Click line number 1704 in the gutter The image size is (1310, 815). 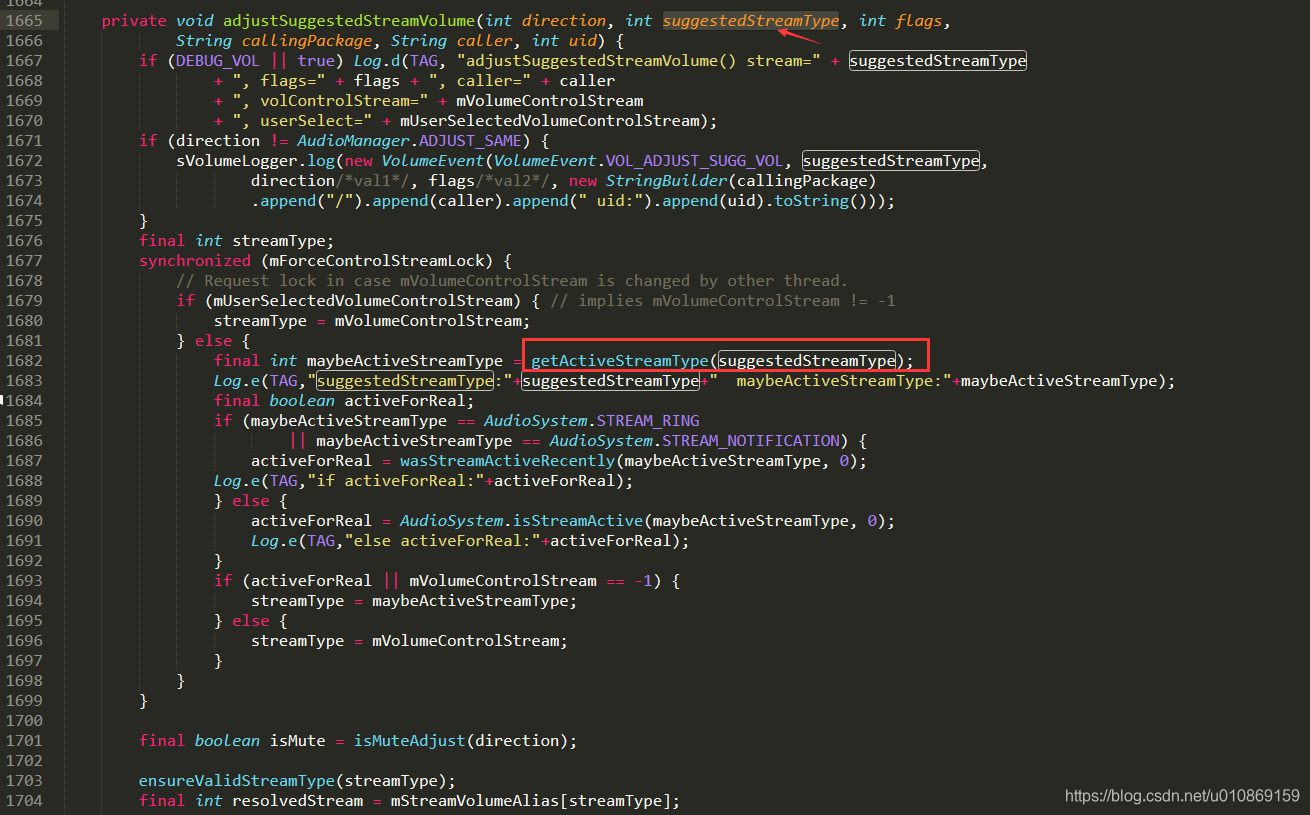[23, 801]
